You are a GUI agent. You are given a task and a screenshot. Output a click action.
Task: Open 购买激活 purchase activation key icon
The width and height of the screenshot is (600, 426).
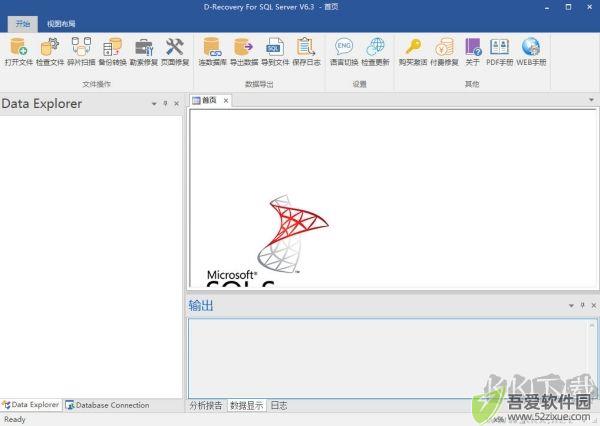tap(413, 52)
